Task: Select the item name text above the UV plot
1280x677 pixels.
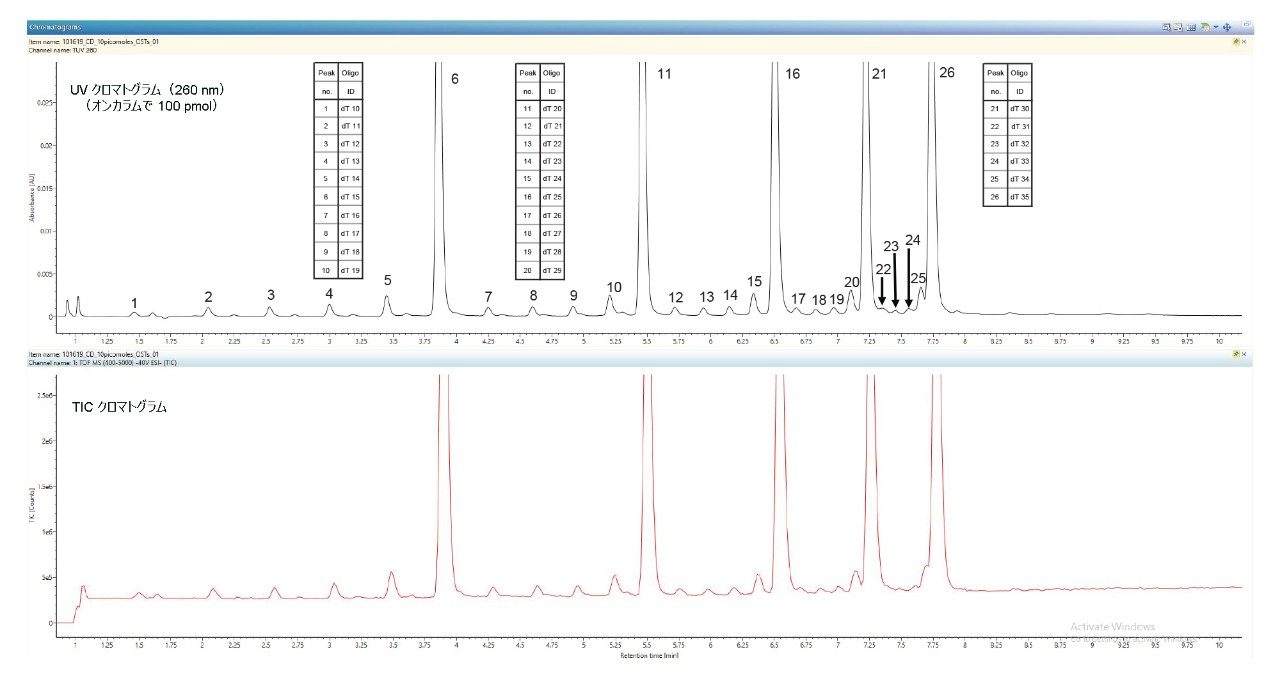Action: tap(93, 42)
